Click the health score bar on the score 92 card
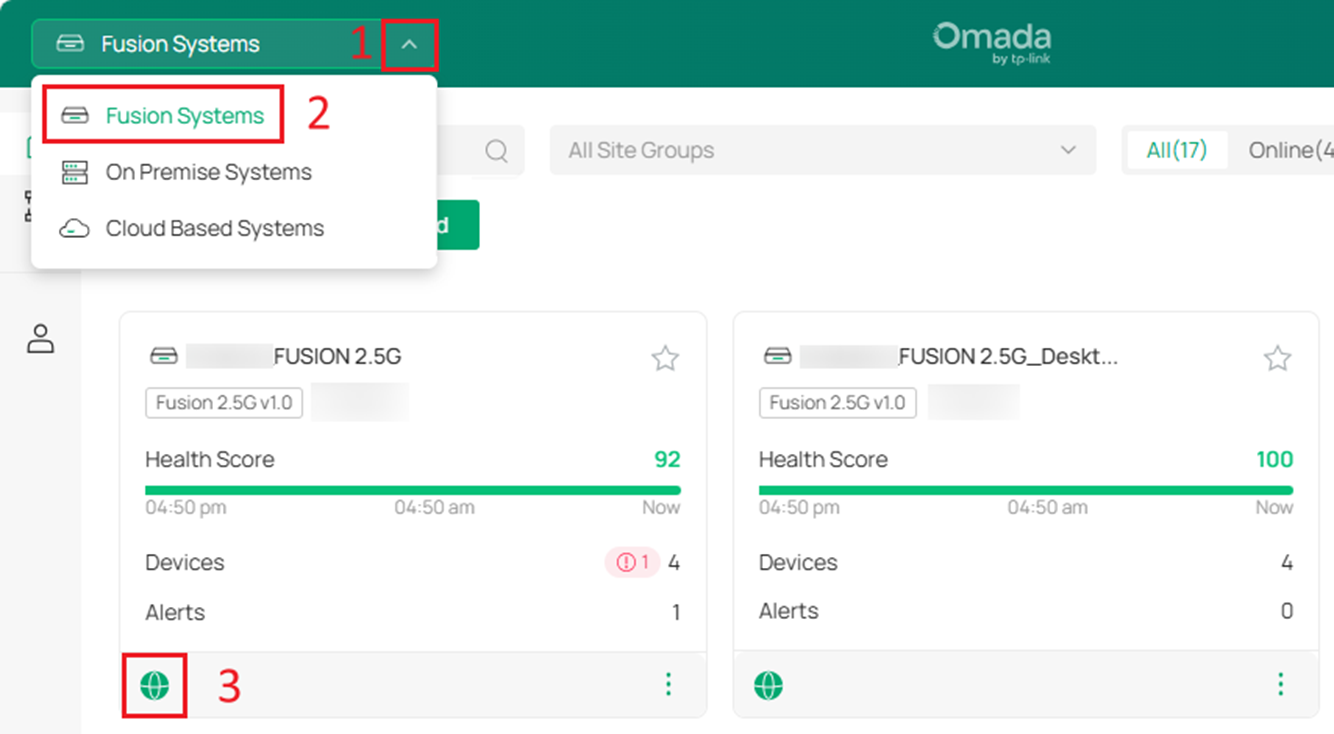Viewport: 1334px width, 734px height. 413,490
